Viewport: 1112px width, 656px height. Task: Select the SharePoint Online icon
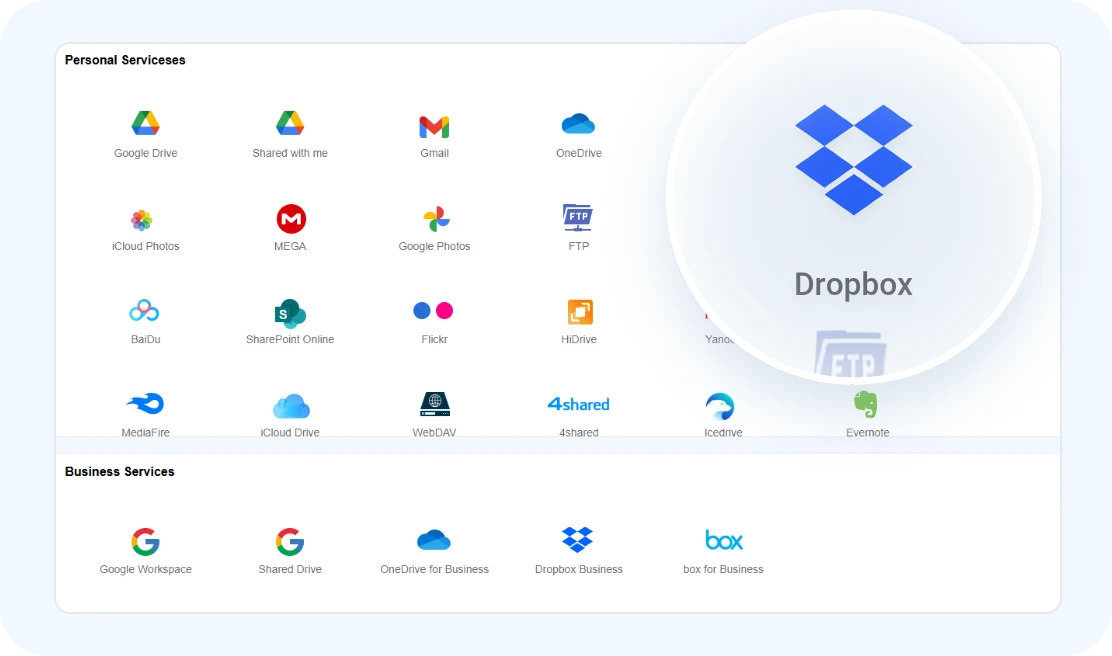click(x=290, y=313)
